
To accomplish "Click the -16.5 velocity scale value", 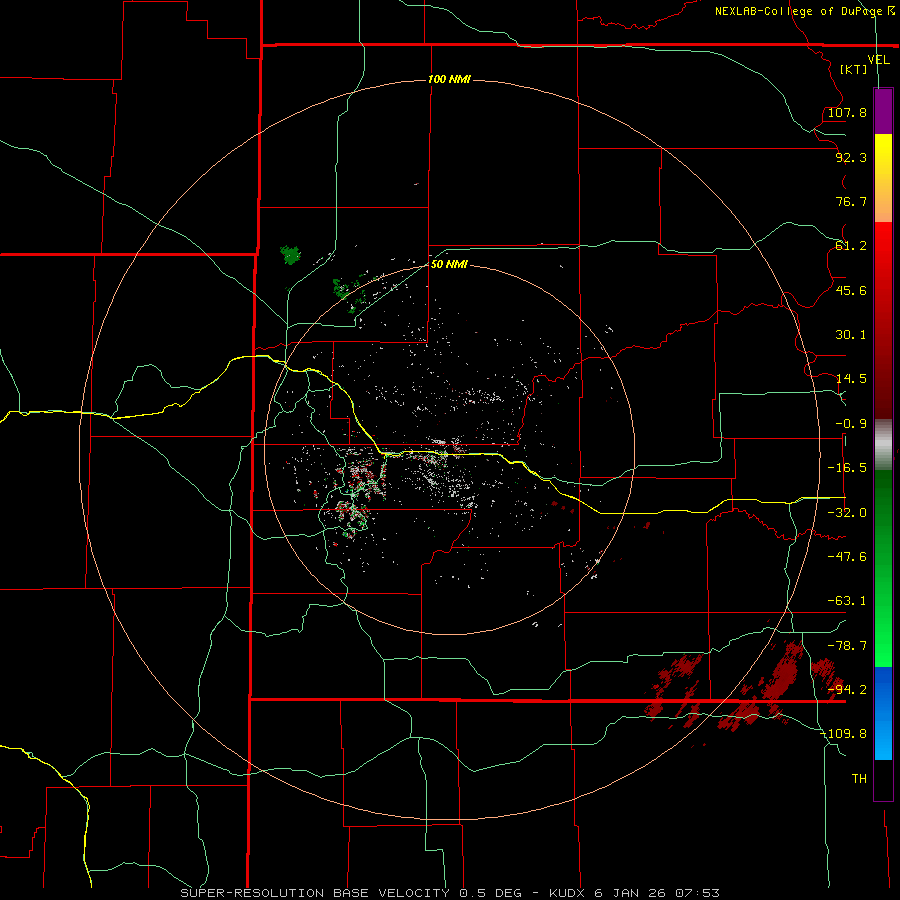I will (x=847, y=468).
